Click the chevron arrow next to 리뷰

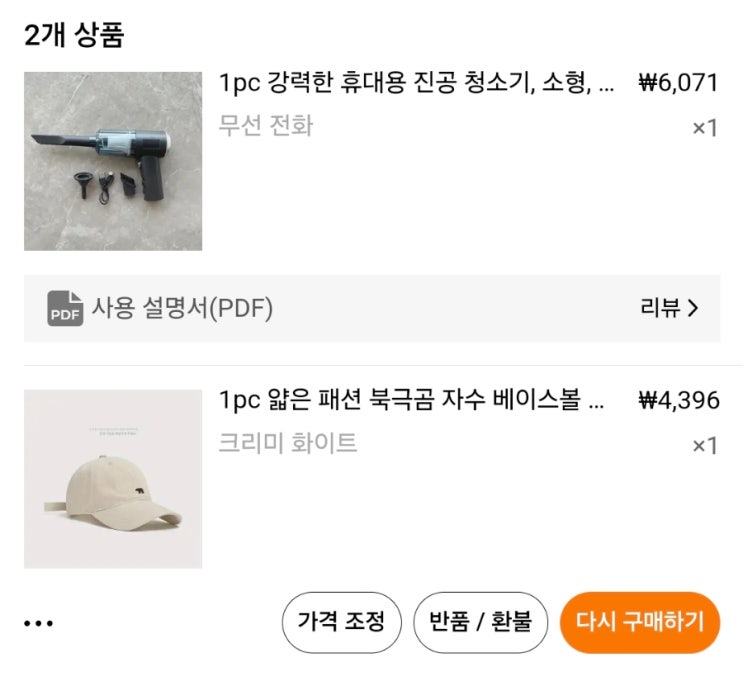point(693,308)
